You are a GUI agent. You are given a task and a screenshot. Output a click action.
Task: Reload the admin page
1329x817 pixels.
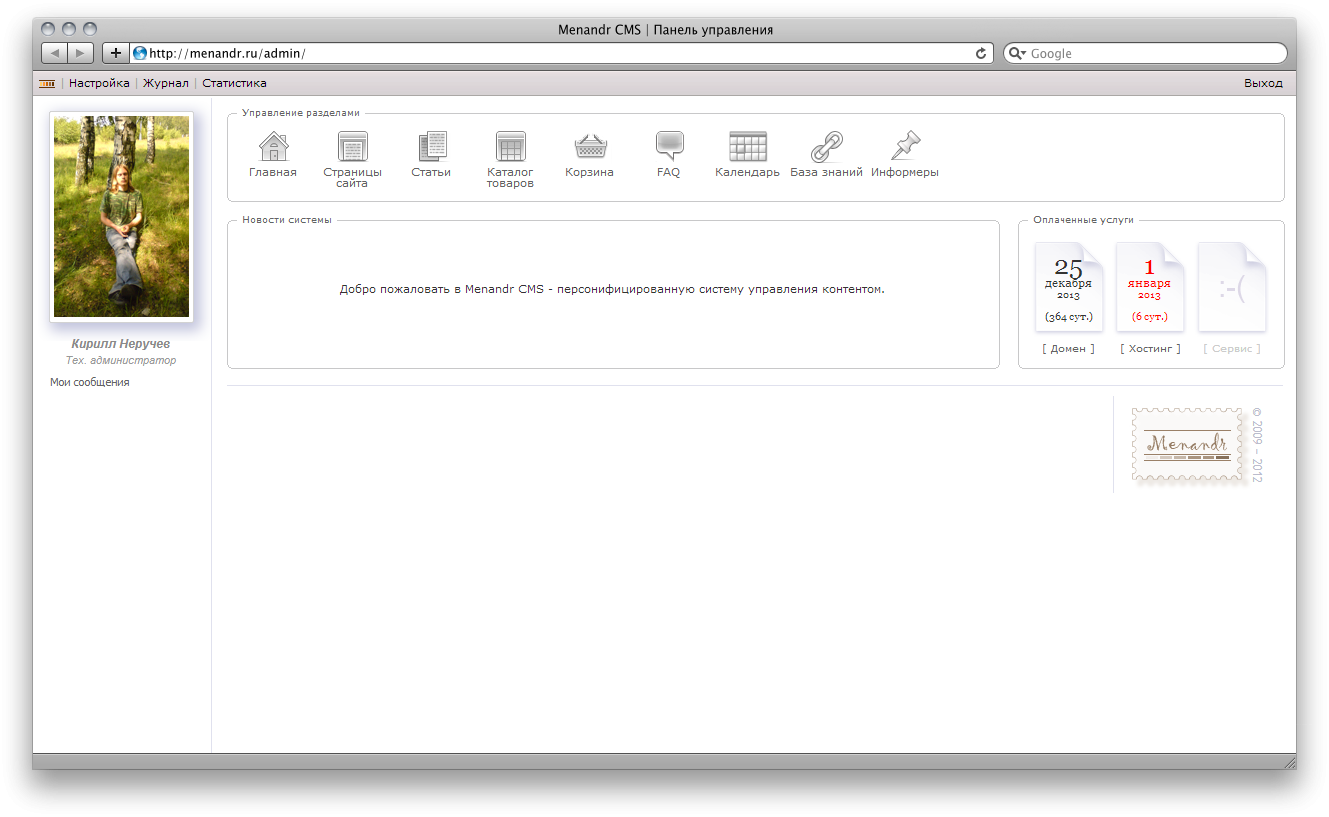tap(981, 53)
